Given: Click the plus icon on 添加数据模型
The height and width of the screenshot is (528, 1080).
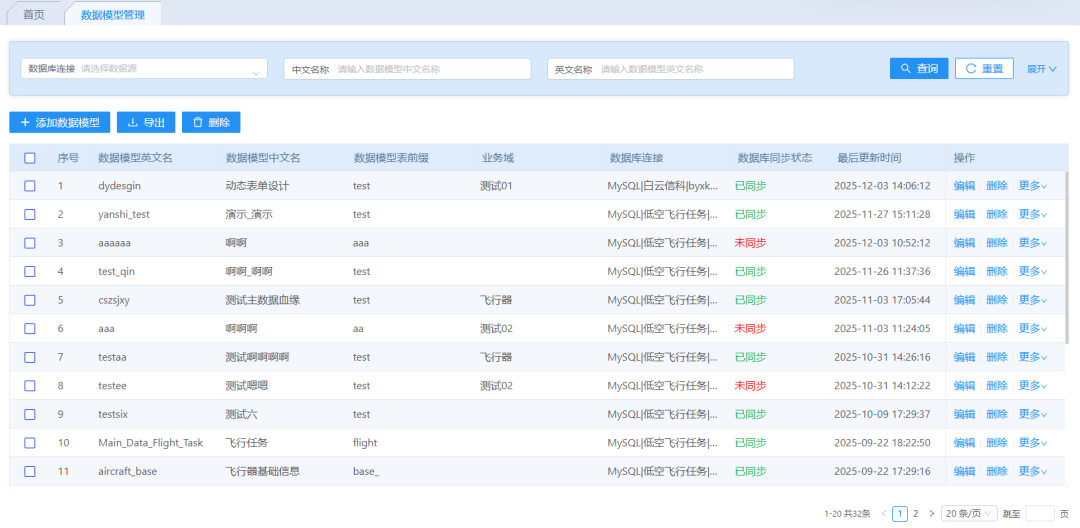Looking at the screenshot, I should [x=25, y=122].
